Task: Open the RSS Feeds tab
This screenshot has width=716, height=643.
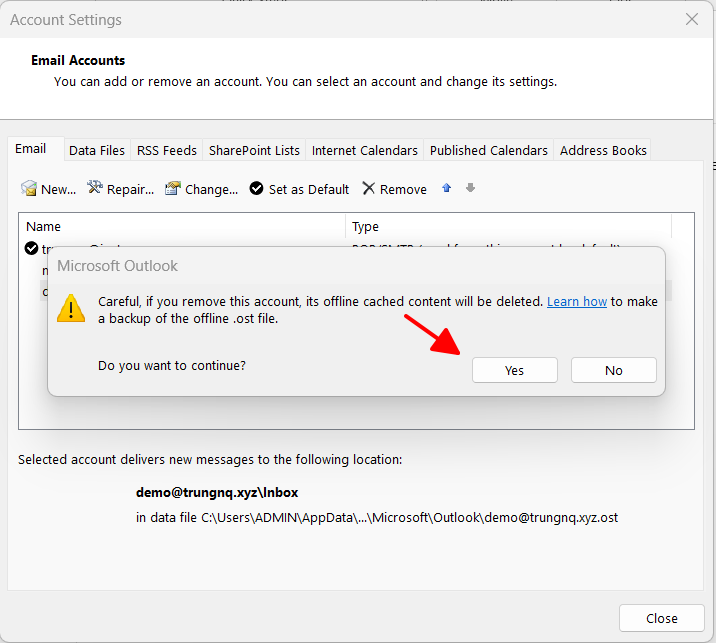Action: pos(167,150)
